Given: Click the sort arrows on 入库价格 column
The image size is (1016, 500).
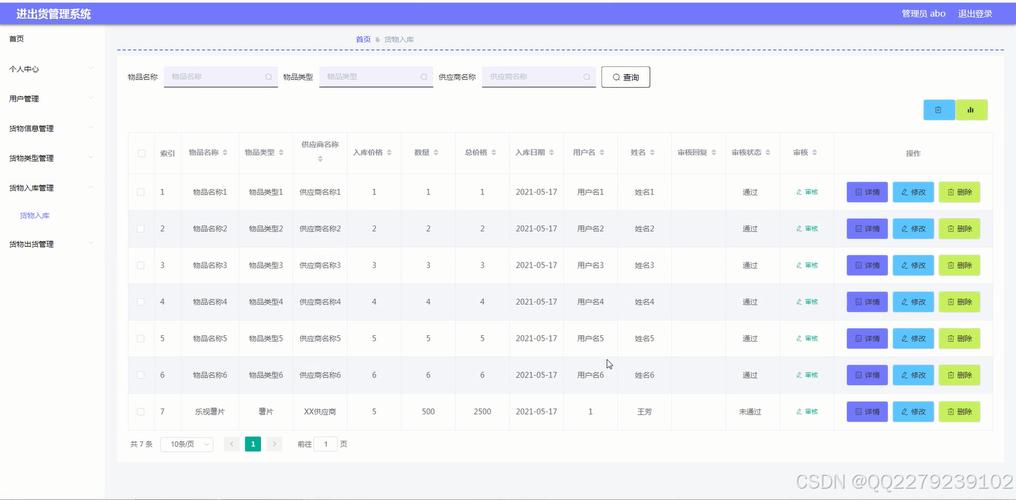Looking at the screenshot, I should (389, 153).
